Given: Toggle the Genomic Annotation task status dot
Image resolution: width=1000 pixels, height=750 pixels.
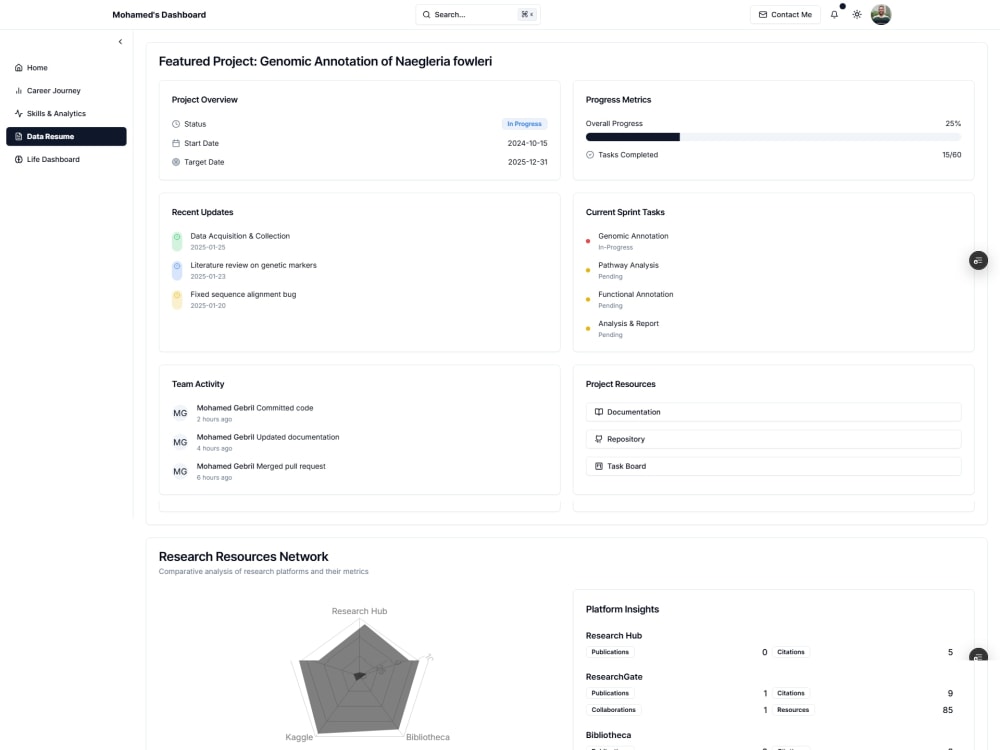Looking at the screenshot, I should coord(587,240).
